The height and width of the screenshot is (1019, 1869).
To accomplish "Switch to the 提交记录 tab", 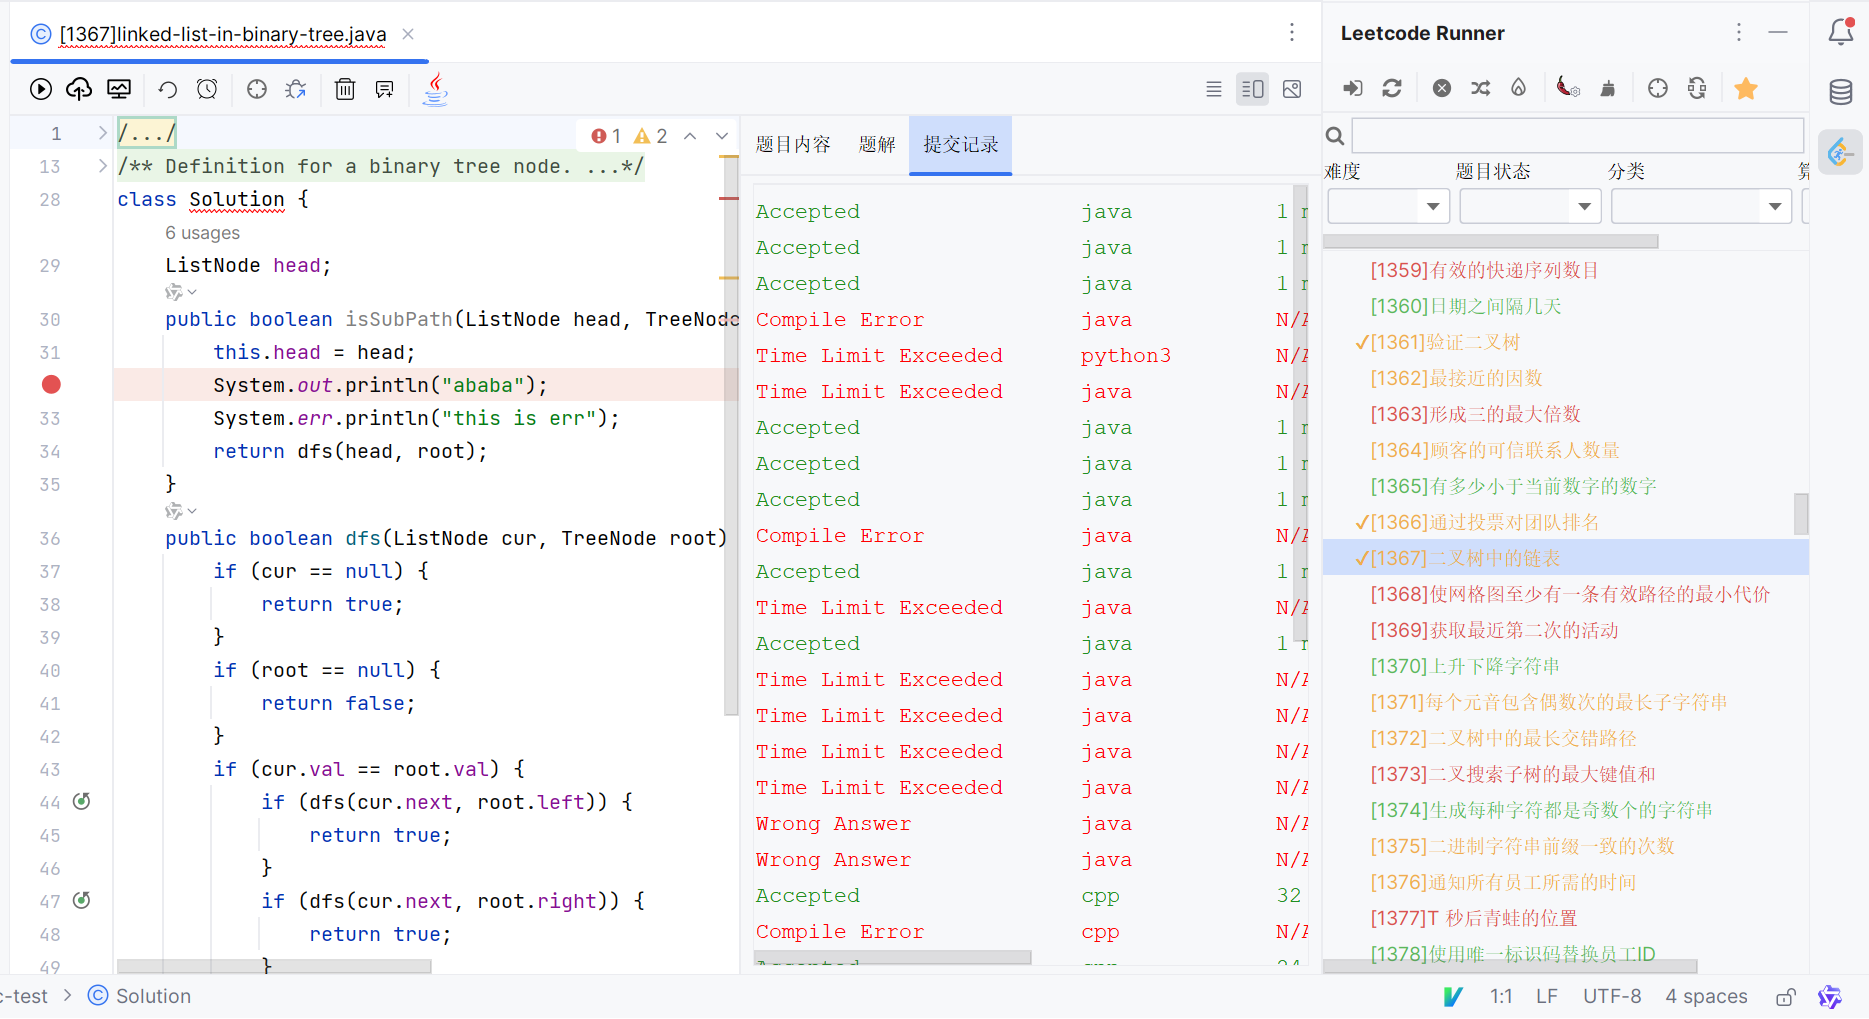I will coord(960,145).
